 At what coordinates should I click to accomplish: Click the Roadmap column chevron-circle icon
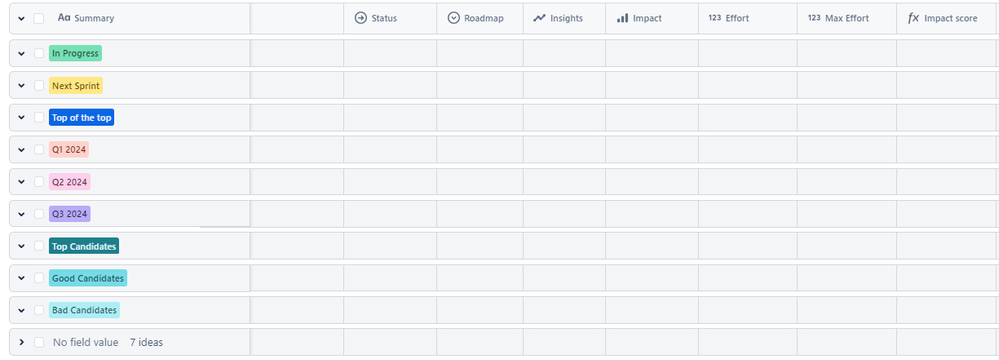pyautogui.click(x=454, y=18)
